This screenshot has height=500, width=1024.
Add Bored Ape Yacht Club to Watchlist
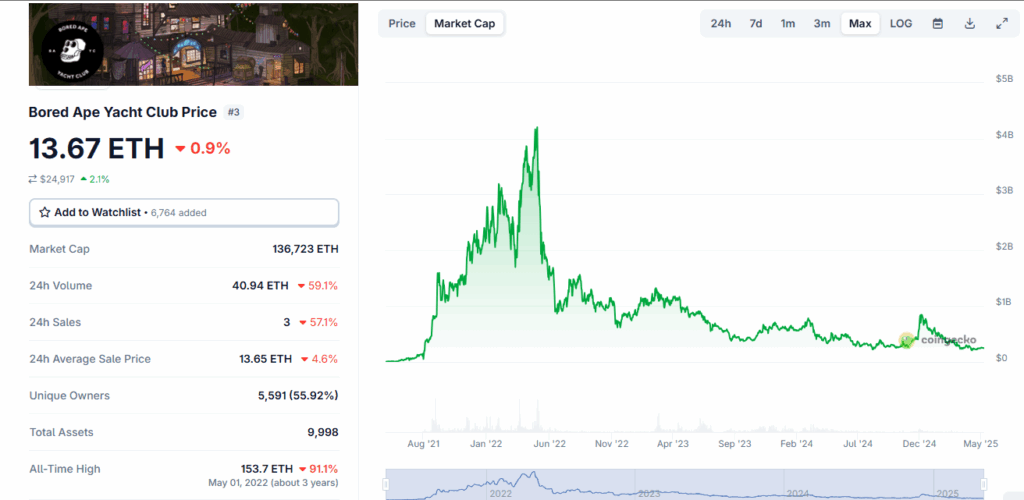[184, 212]
